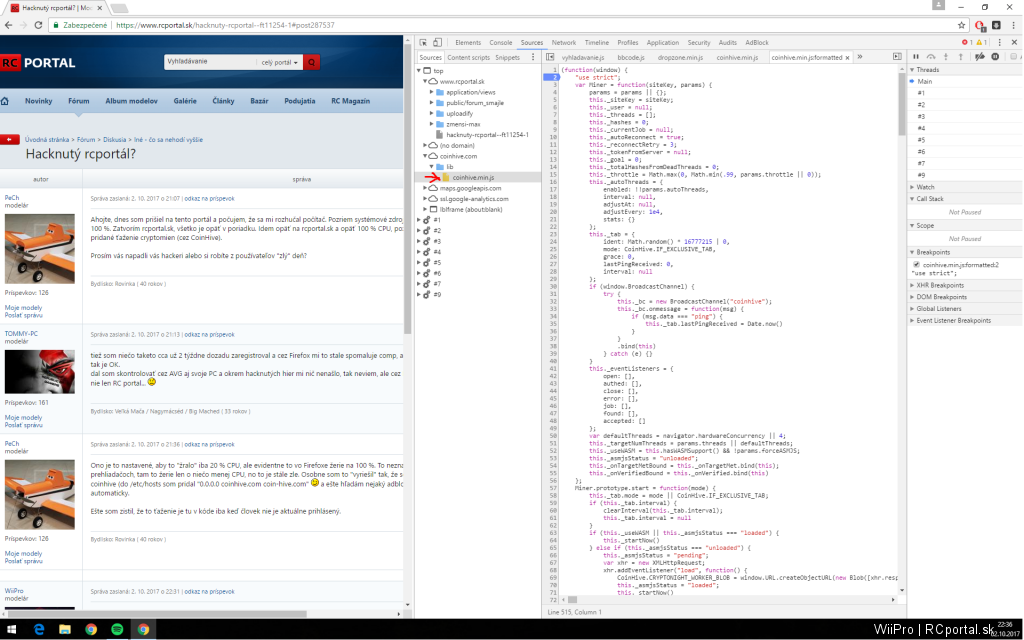Click the home icon in site navigation

pyautogui.click(x=5, y=101)
